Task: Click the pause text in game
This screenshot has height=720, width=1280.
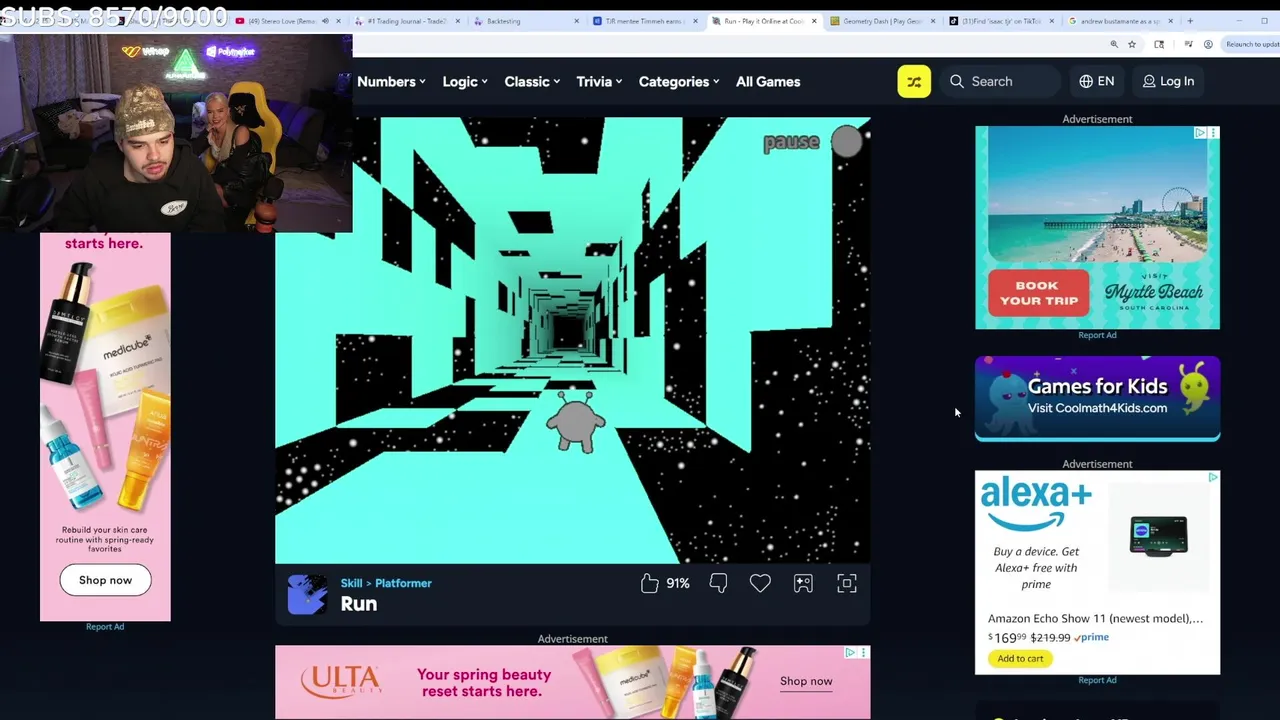Action: (791, 143)
